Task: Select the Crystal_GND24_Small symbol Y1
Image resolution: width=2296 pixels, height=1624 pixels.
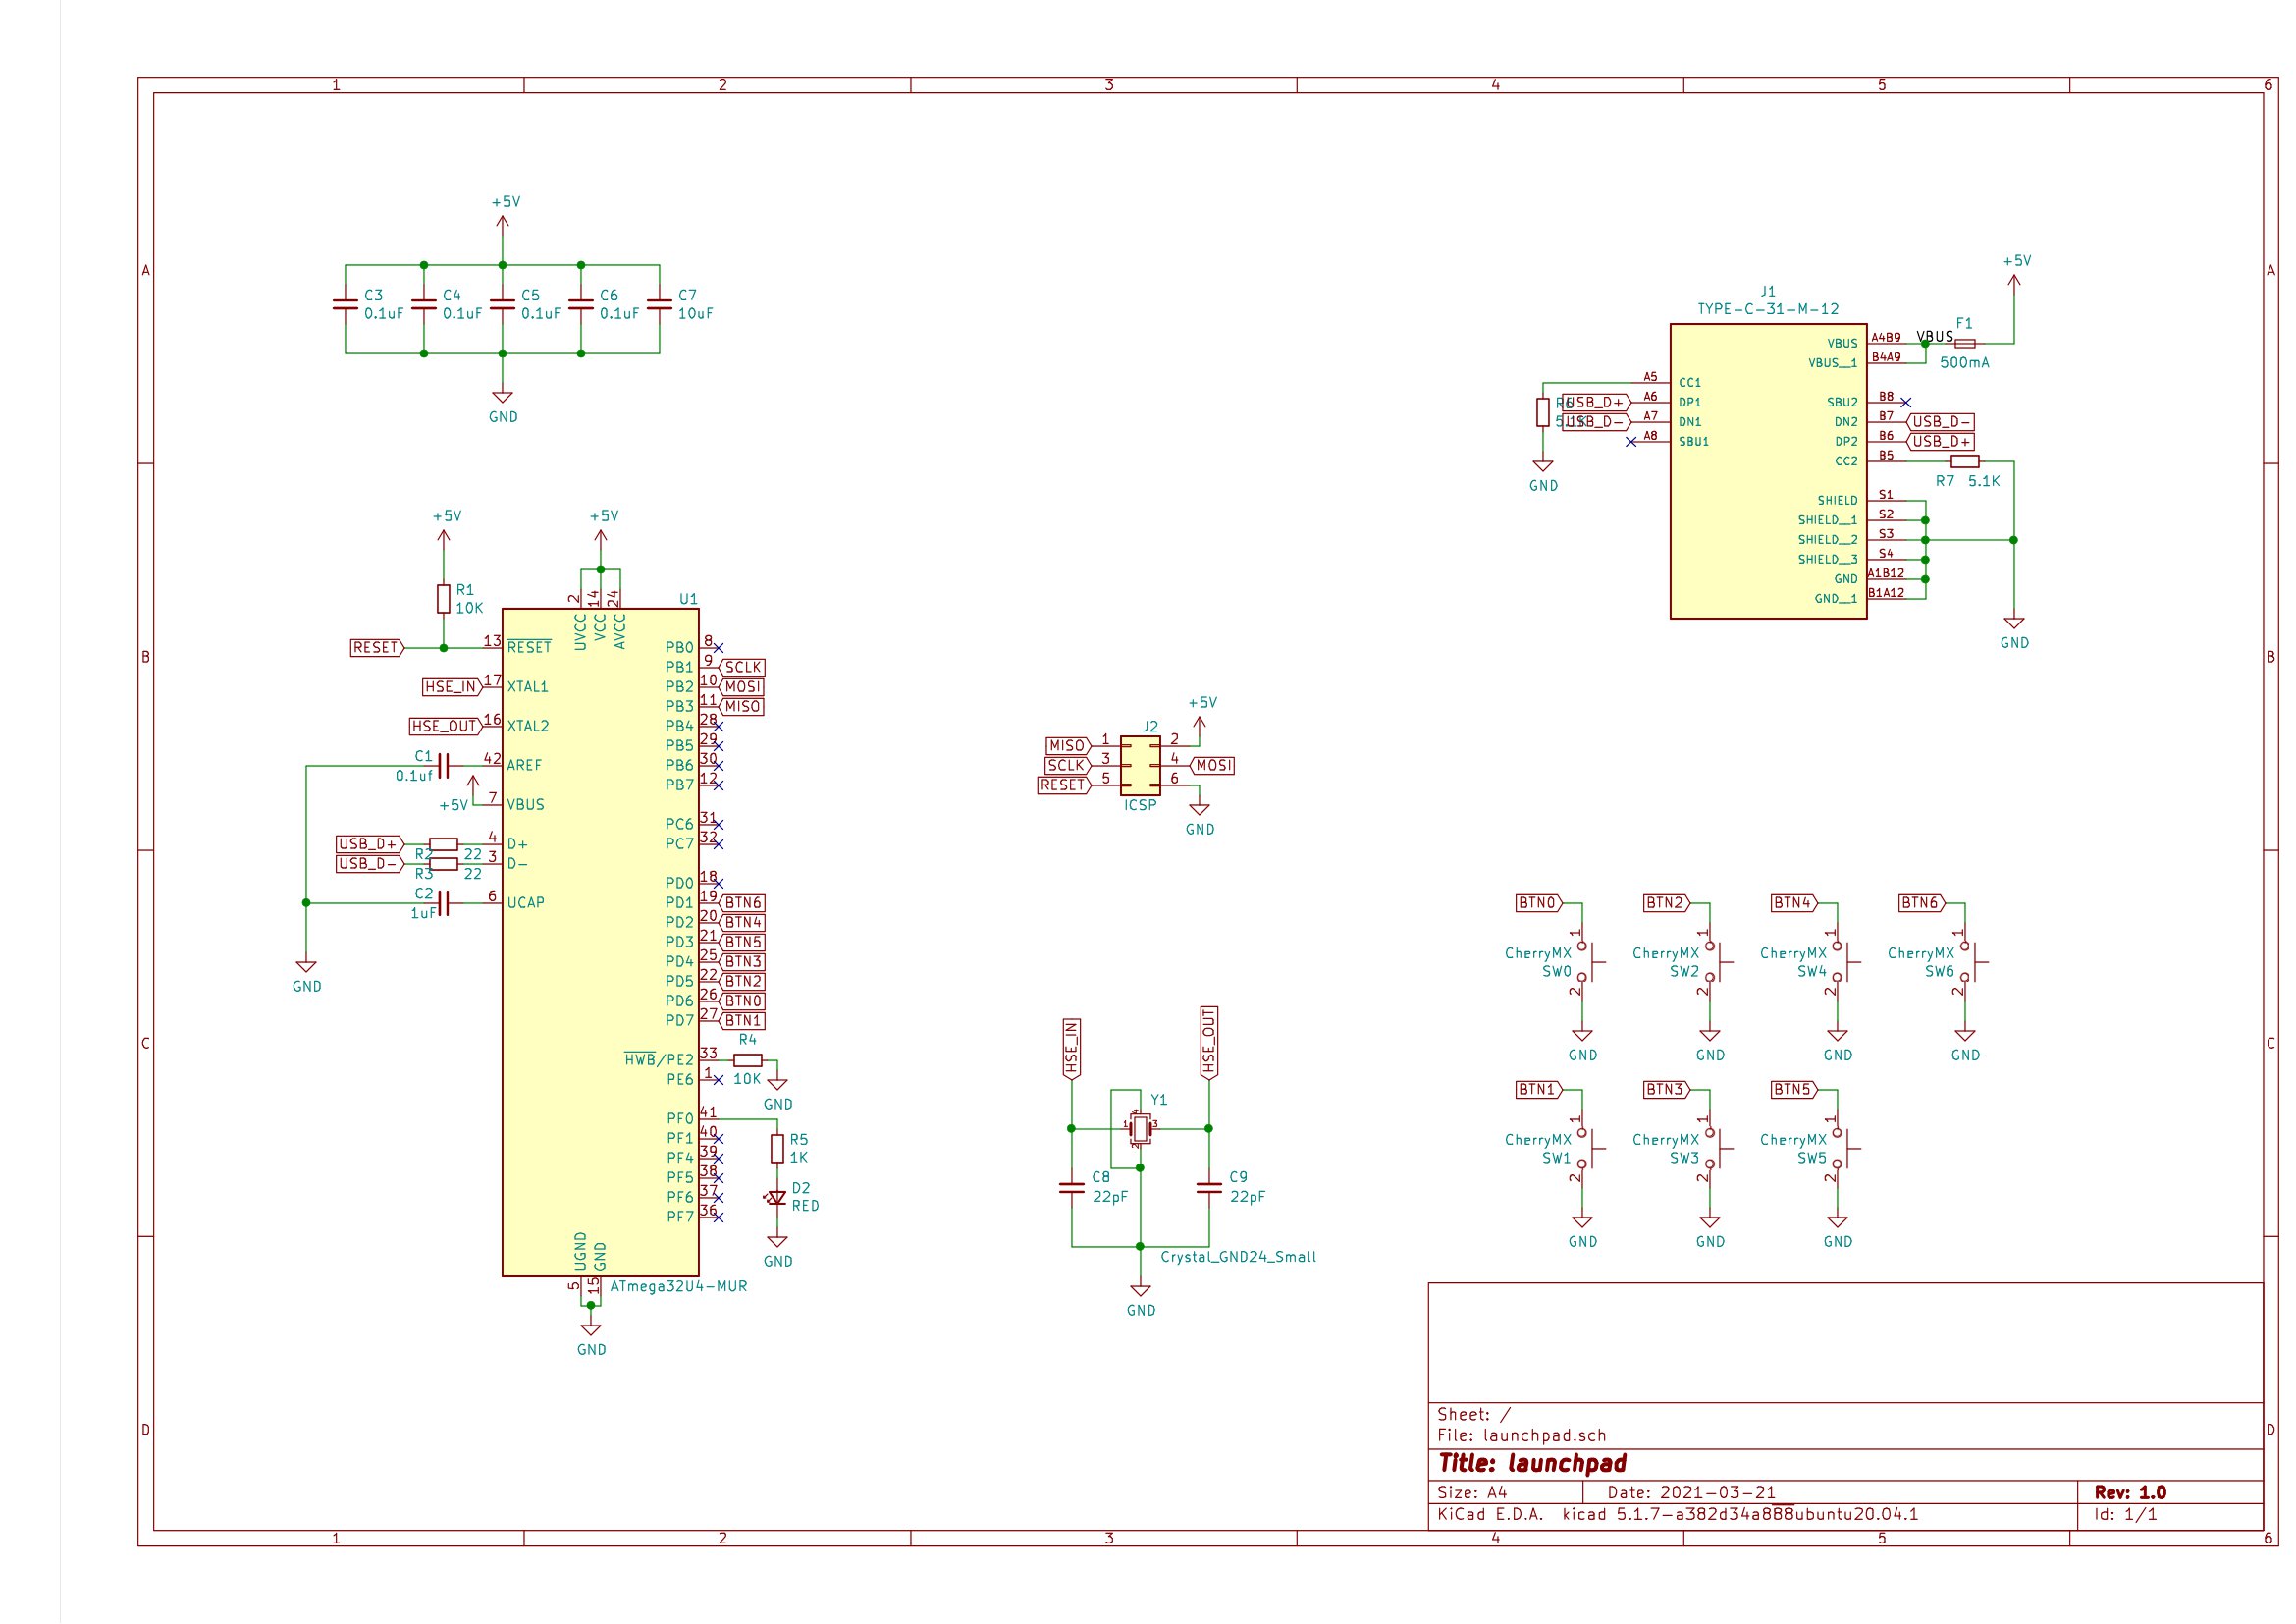Action: [1140, 1130]
